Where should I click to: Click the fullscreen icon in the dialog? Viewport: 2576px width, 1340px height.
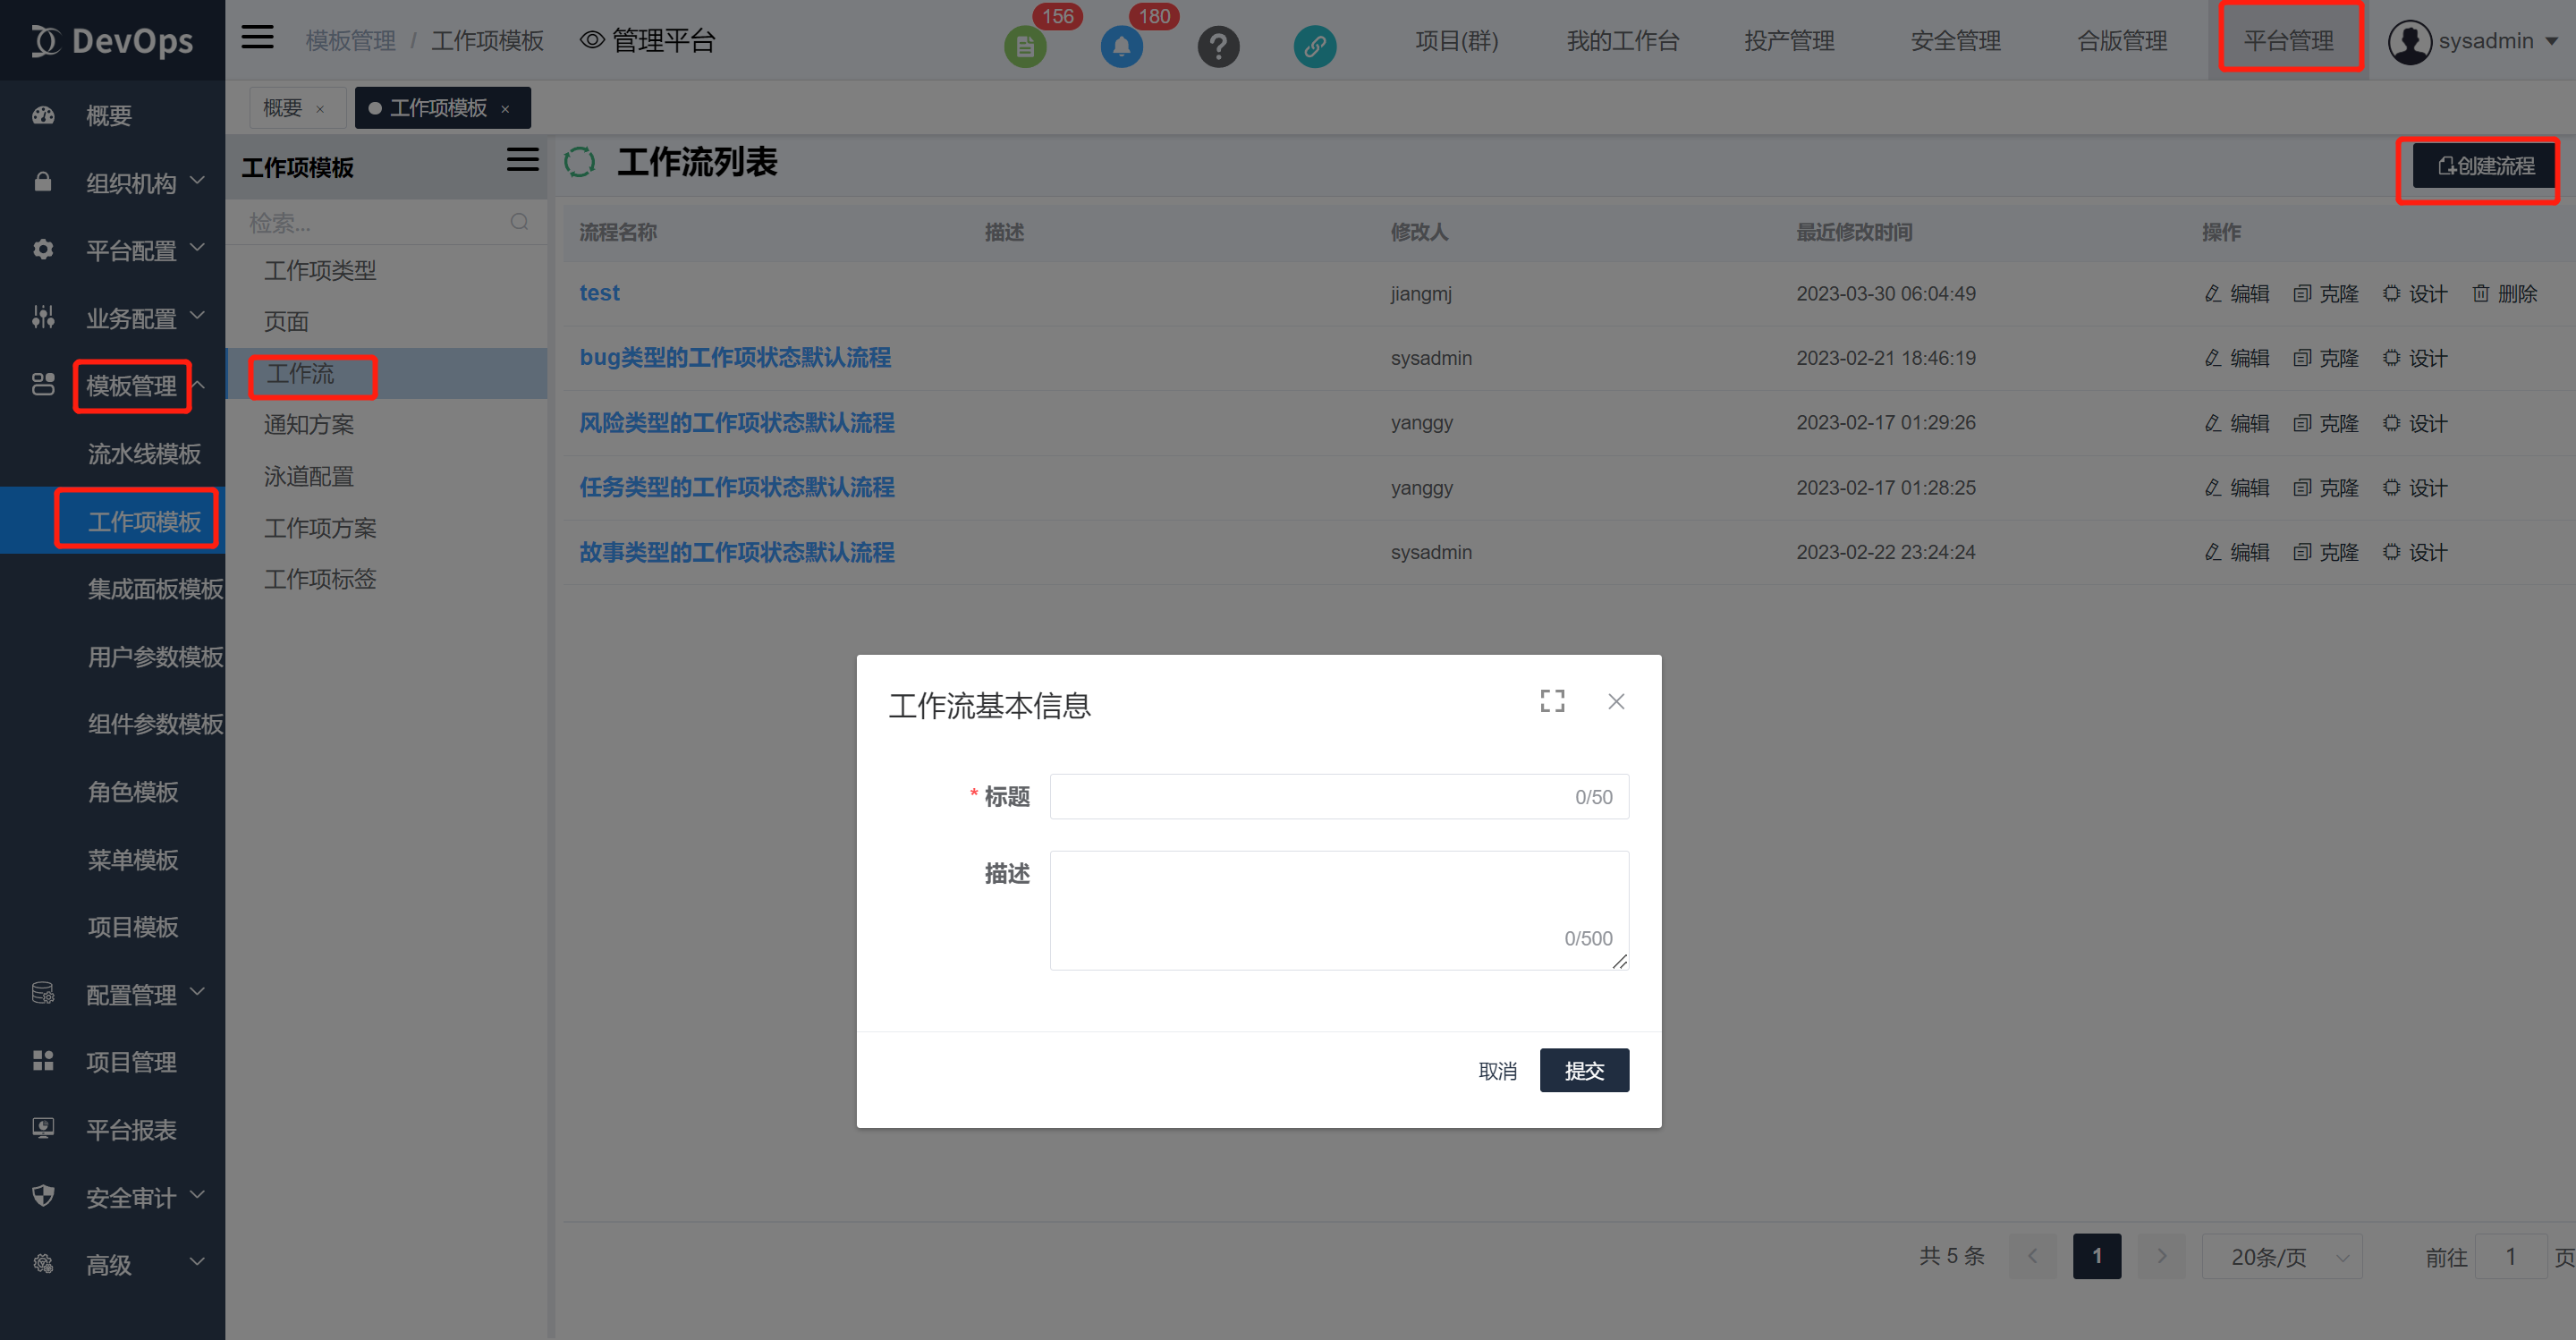1552,701
